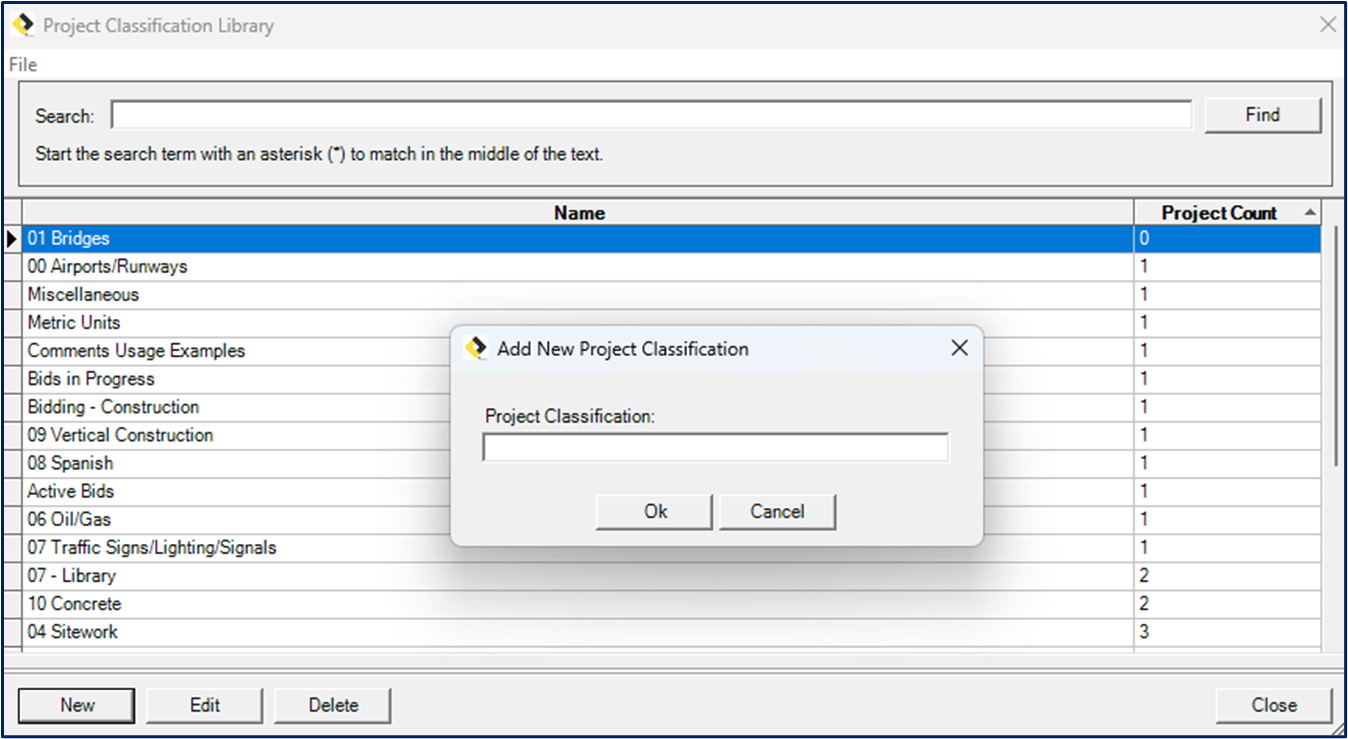The width and height of the screenshot is (1348, 739).
Task: Click the row selector arrow beside 01 Bridges
Action: pos(12,238)
